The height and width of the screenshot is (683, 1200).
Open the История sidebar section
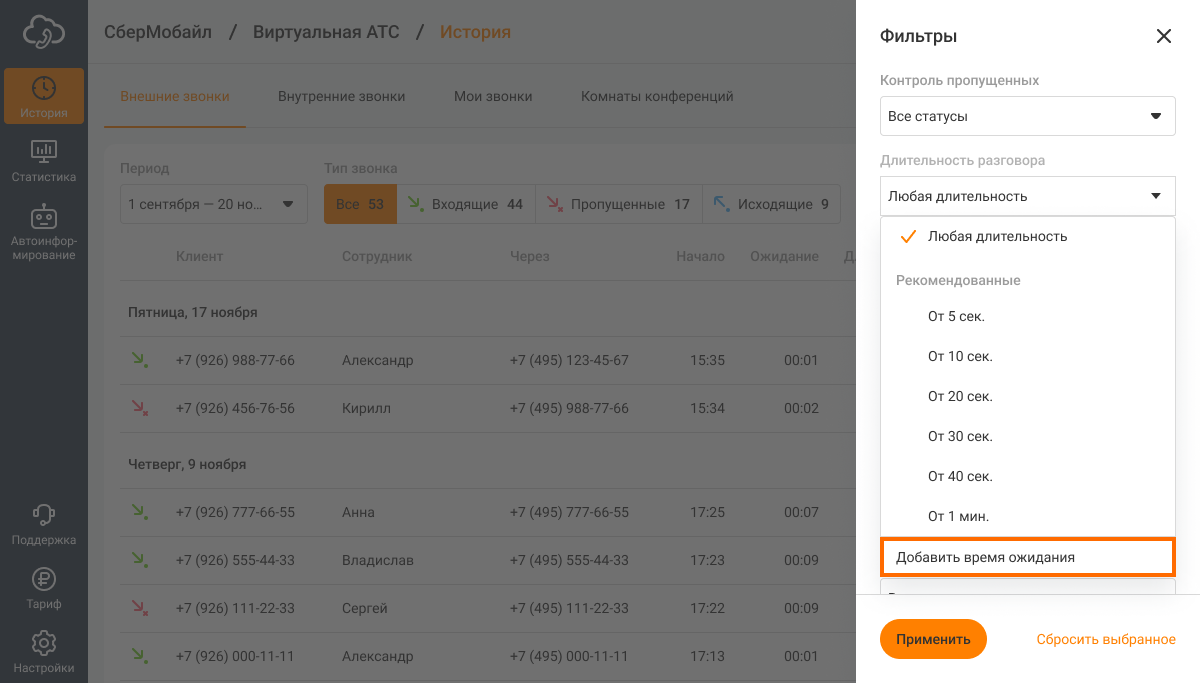44,96
